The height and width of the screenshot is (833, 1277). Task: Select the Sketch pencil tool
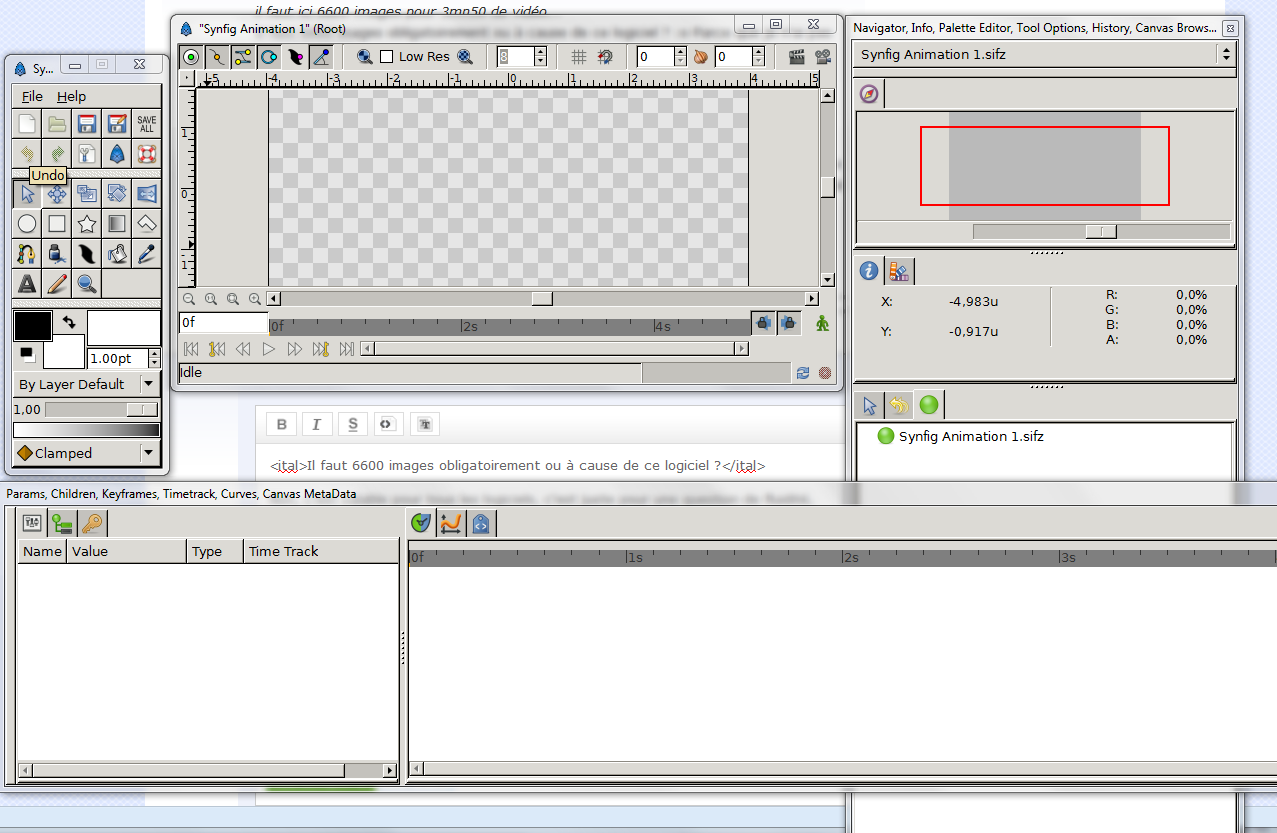coord(57,284)
